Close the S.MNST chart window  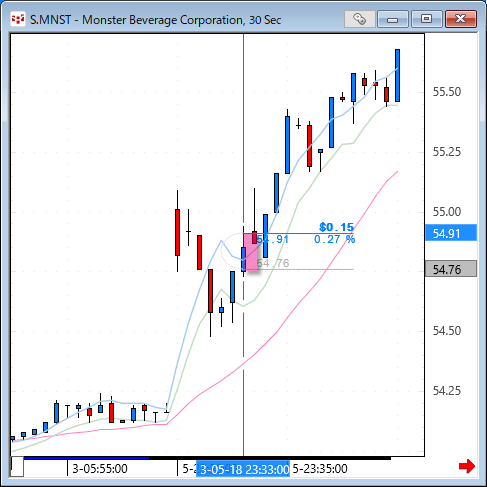(x=461, y=19)
